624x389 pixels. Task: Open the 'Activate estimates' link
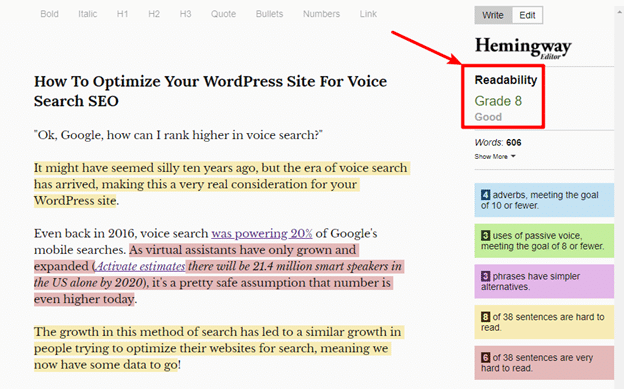[140, 266]
